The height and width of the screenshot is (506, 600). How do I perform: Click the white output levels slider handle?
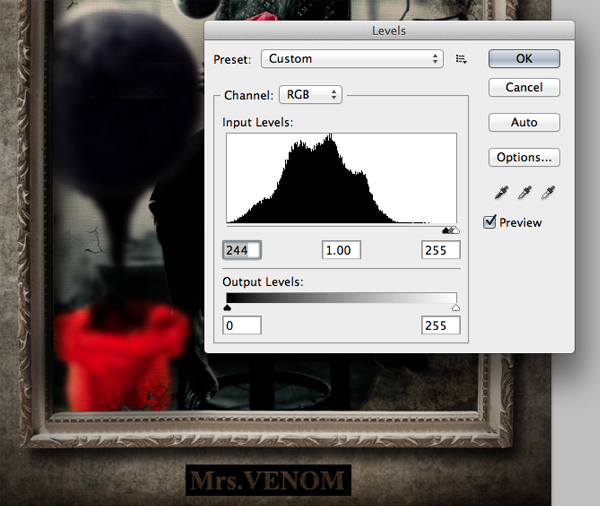[x=456, y=307]
